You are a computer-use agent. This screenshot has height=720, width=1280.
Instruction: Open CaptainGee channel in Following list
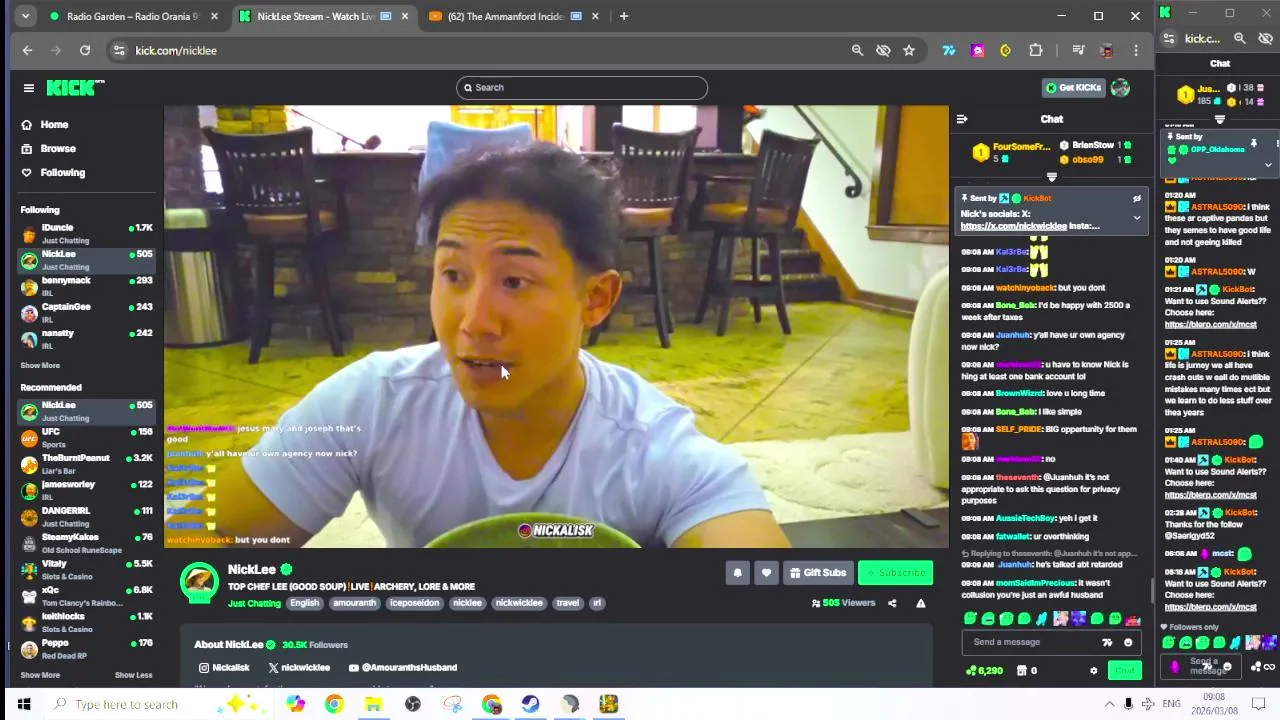(87, 313)
